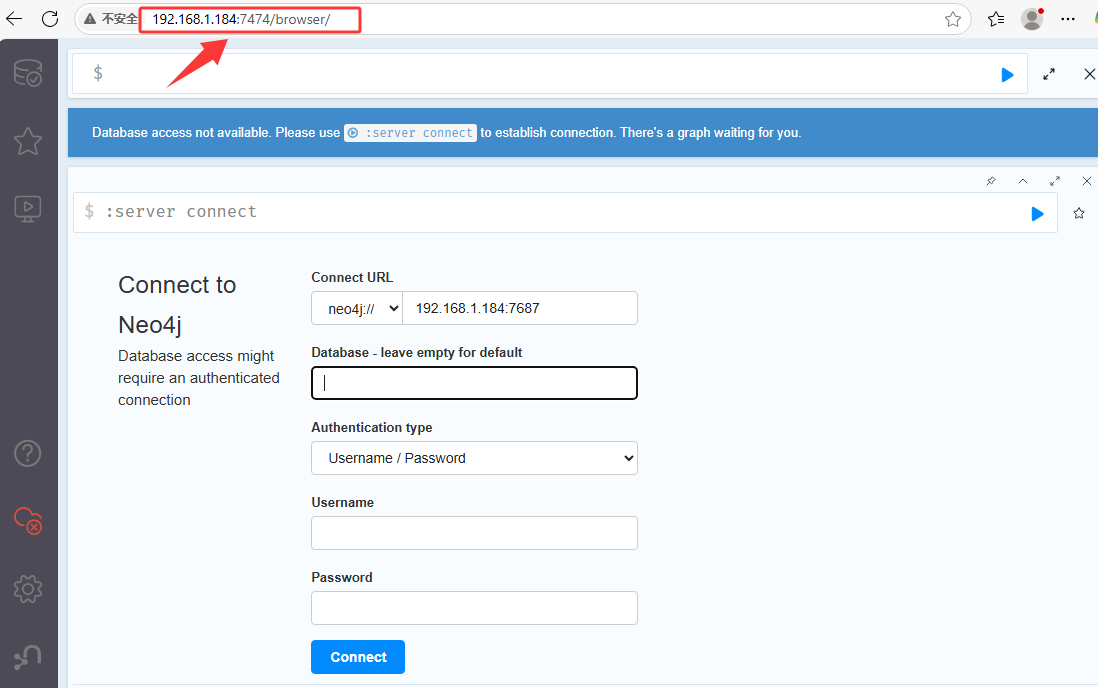
Task: Open the favorites star sidebar icon
Action: point(28,142)
